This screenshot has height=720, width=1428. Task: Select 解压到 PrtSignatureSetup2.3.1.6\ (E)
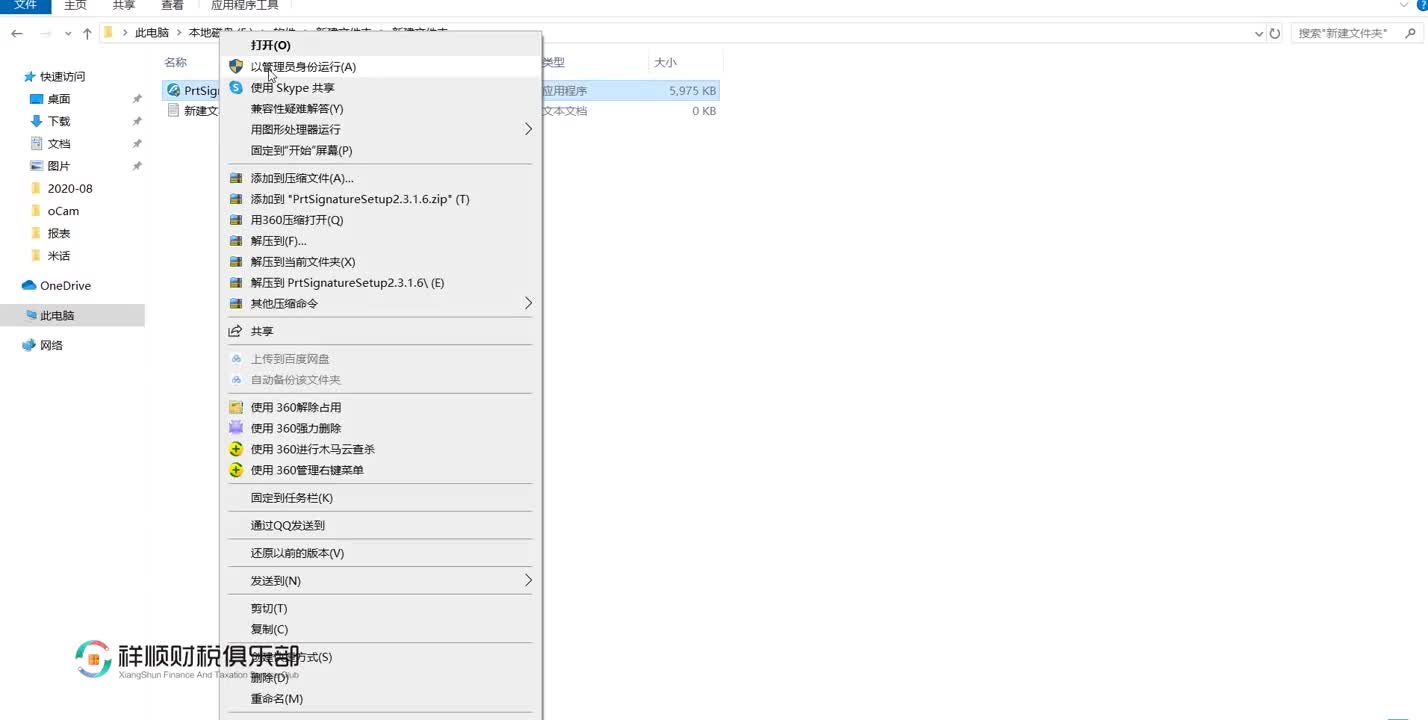click(347, 283)
